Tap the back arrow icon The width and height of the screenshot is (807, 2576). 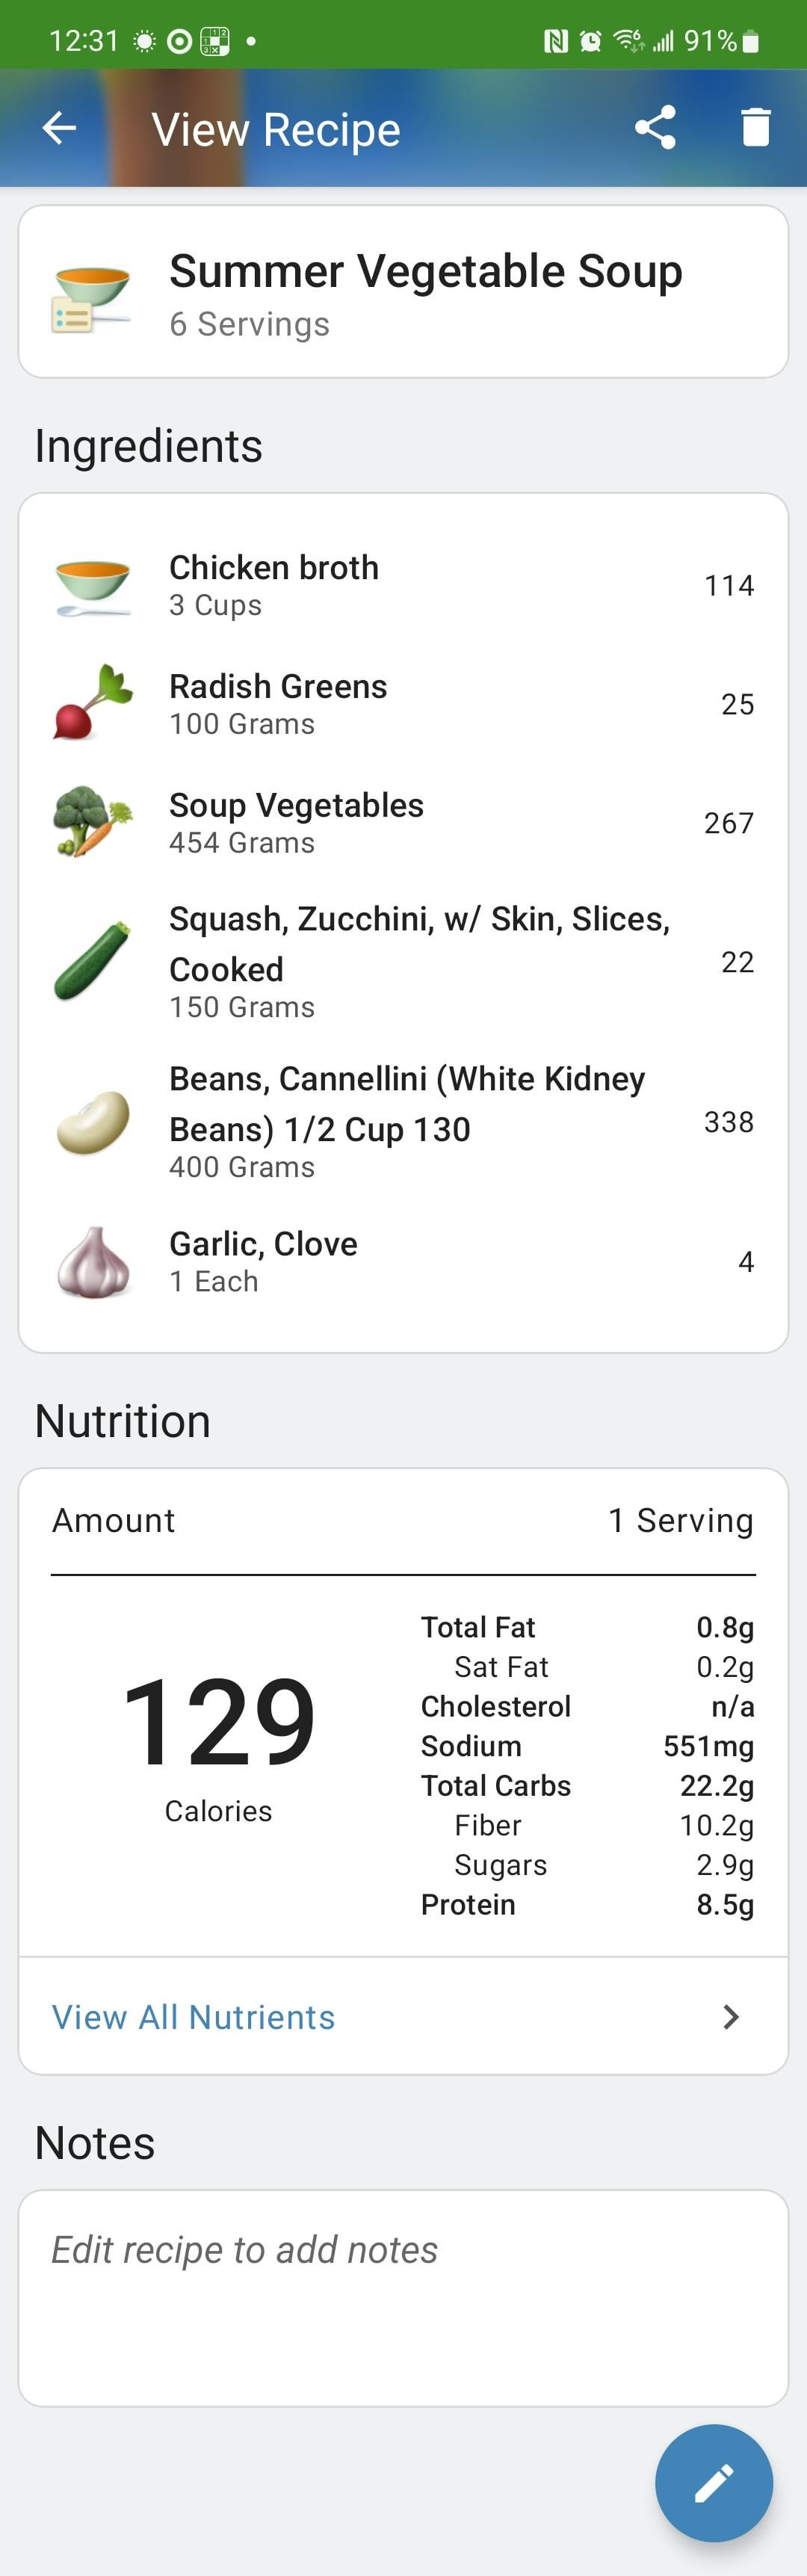tap(59, 128)
